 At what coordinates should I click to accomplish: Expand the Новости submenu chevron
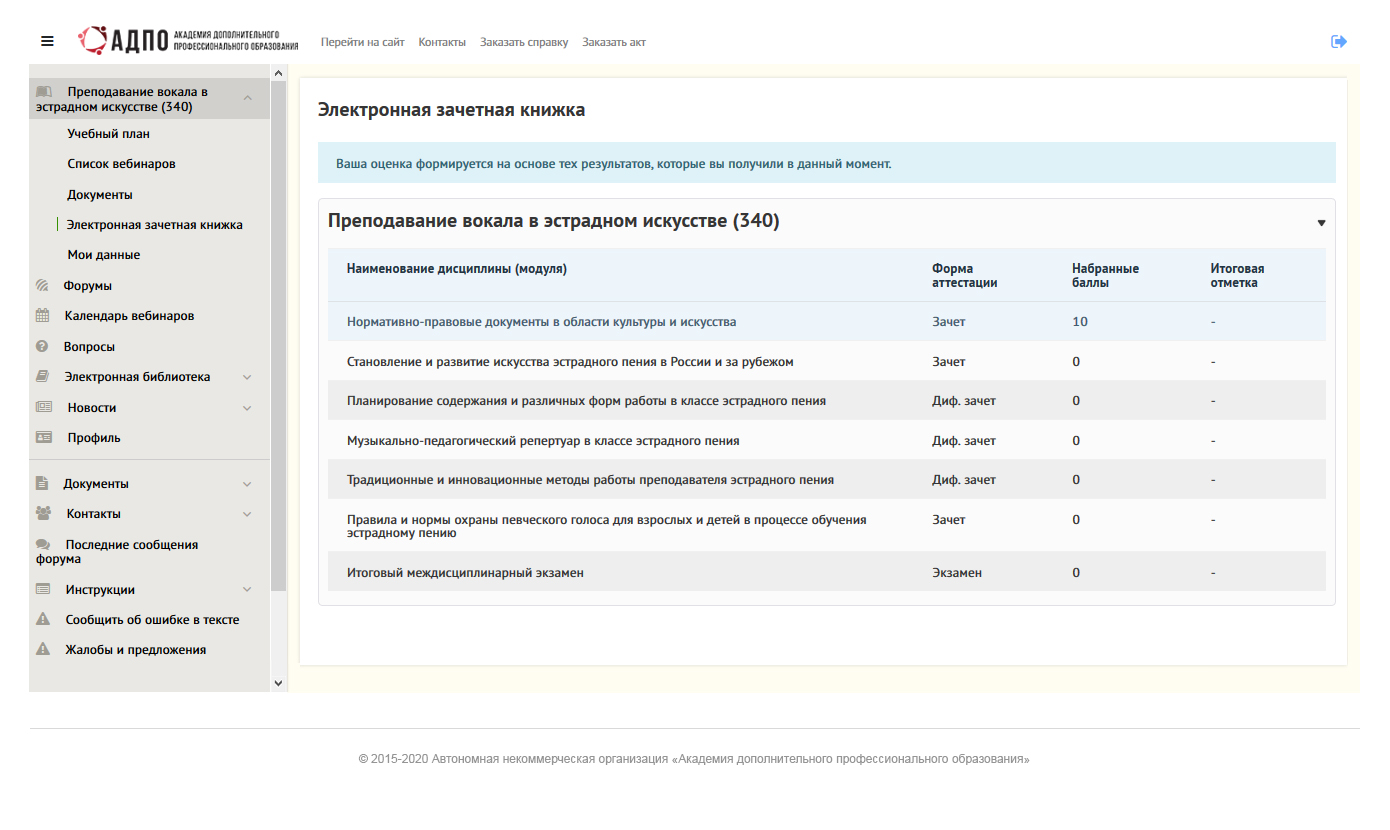click(247, 408)
